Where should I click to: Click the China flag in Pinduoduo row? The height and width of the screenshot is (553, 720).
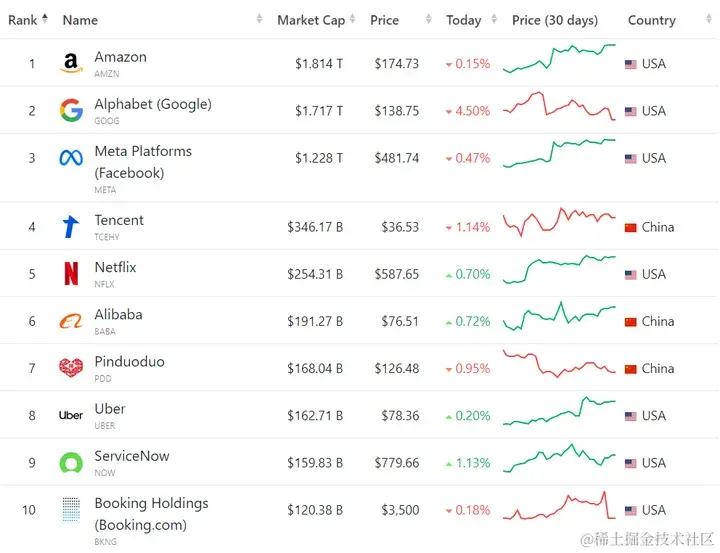pos(630,369)
